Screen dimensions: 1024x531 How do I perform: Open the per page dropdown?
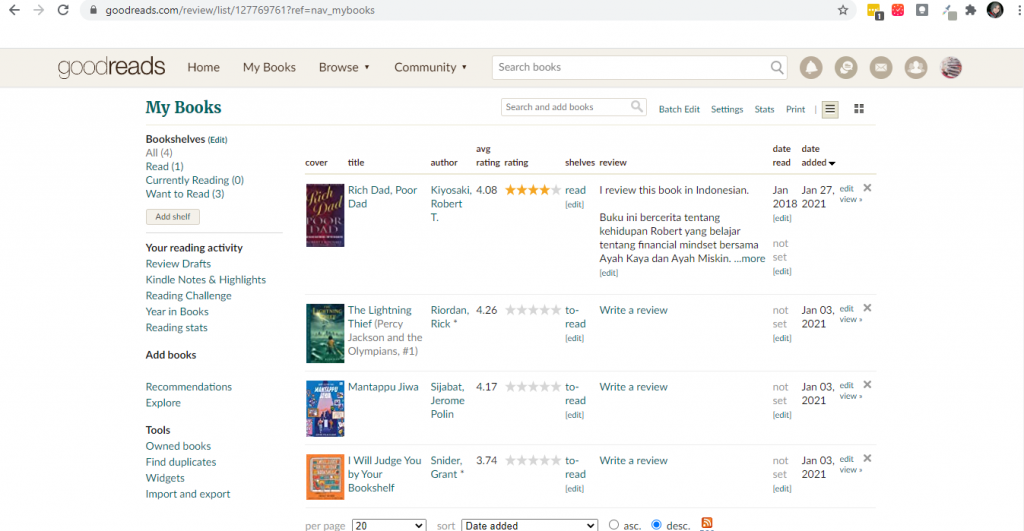(389, 526)
